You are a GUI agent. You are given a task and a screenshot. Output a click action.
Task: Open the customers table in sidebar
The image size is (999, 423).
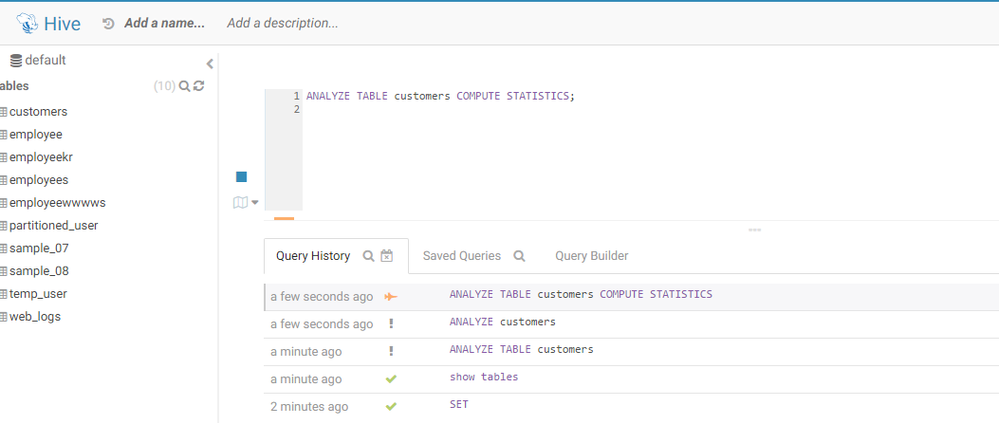(x=38, y=112)
